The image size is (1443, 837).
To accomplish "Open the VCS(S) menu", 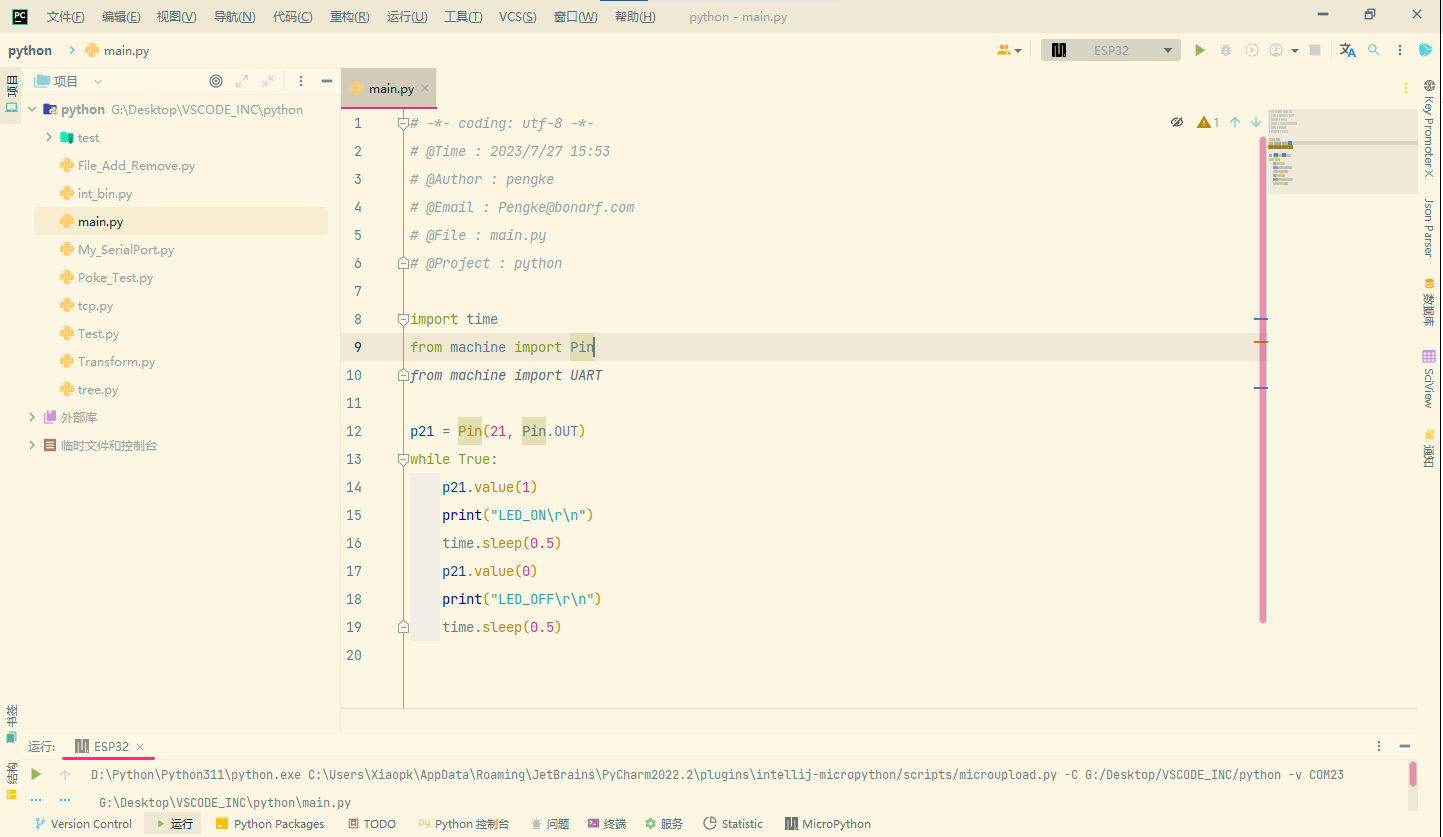I will point(518,17).
